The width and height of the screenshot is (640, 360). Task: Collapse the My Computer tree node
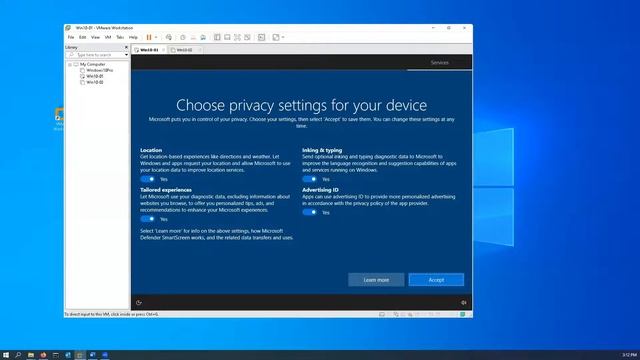click(70, 64)
